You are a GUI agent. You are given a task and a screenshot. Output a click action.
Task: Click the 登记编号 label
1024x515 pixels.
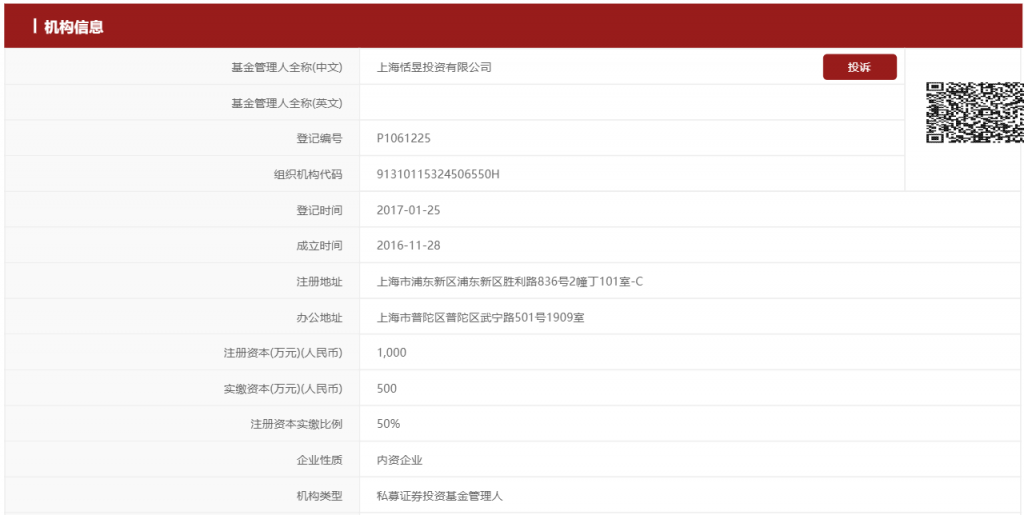coord(320,138)
